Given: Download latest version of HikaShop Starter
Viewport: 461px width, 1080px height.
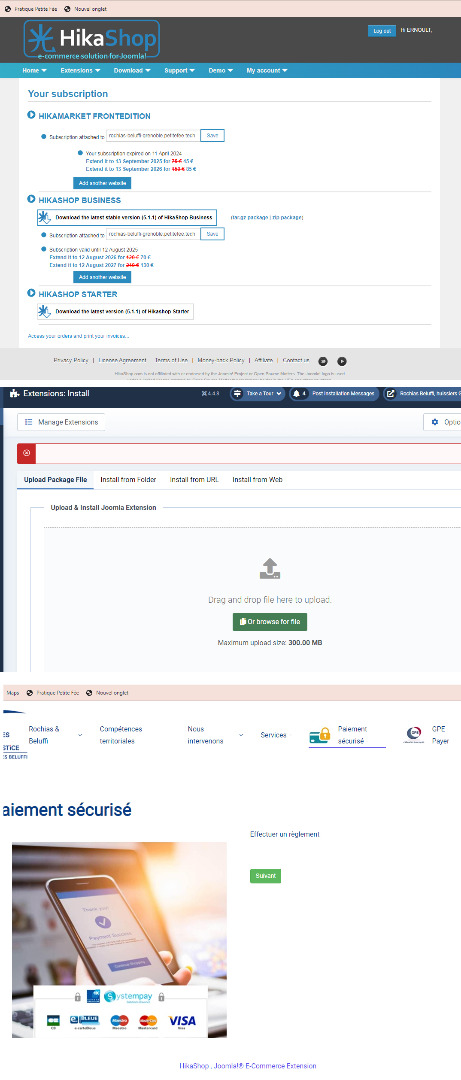Looking at the screenshot, I should (116, 311).
